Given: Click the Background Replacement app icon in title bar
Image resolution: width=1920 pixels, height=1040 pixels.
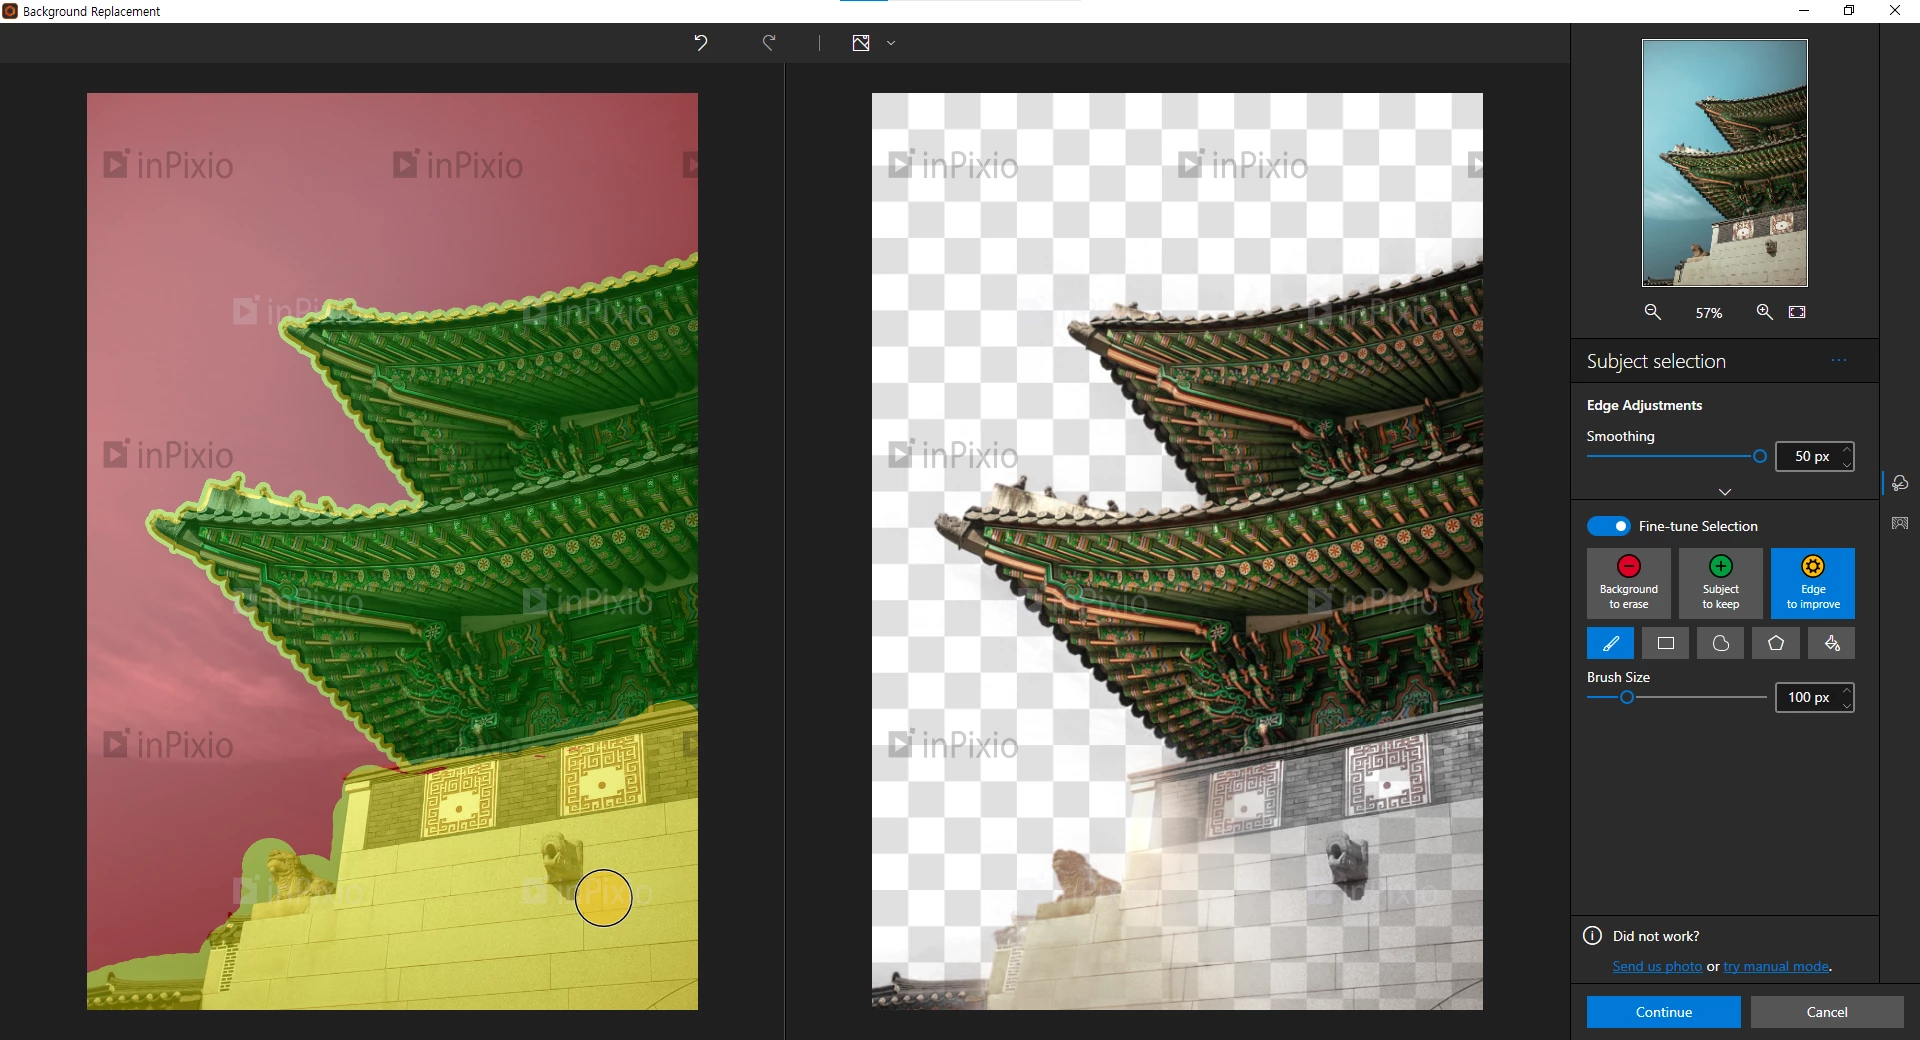Looking at the screenshot, I should click(x=10, y=11).
